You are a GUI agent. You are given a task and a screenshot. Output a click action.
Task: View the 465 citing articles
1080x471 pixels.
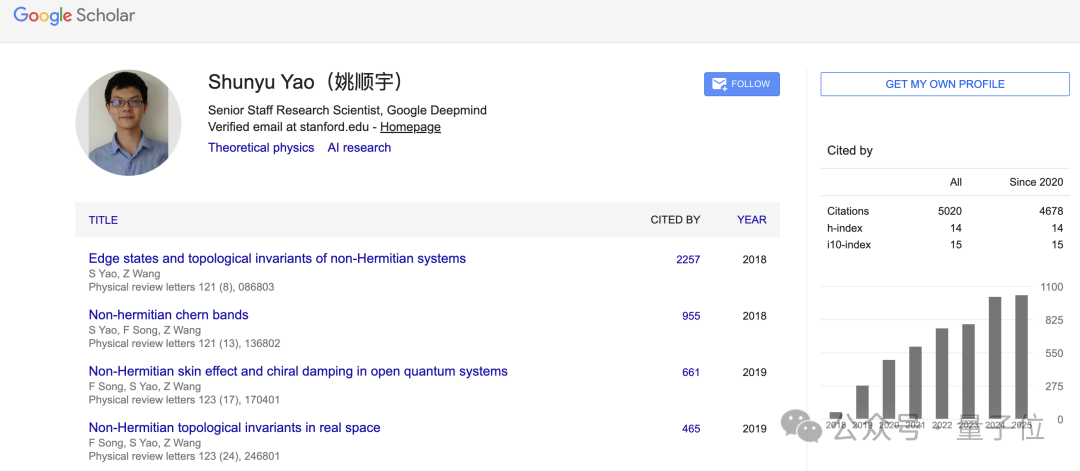[x=691, y=429]
